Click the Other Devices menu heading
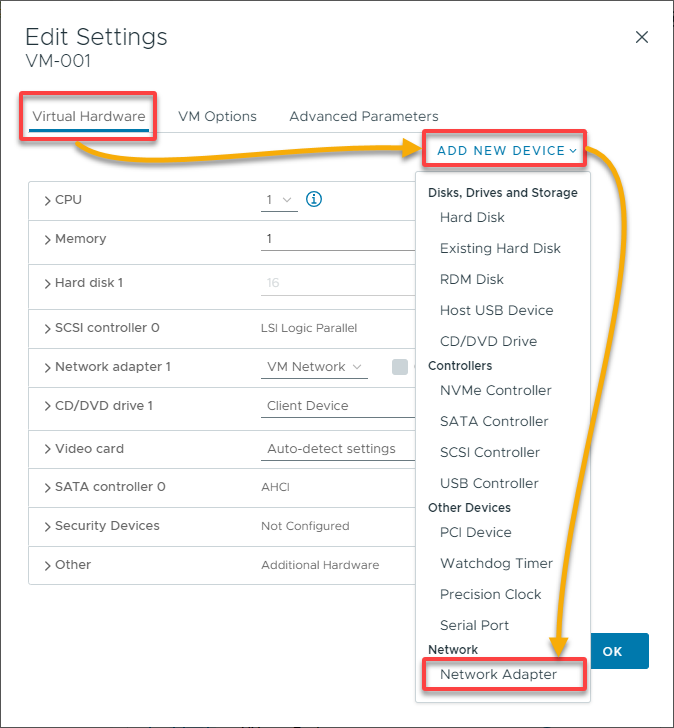 click(469, 508)
